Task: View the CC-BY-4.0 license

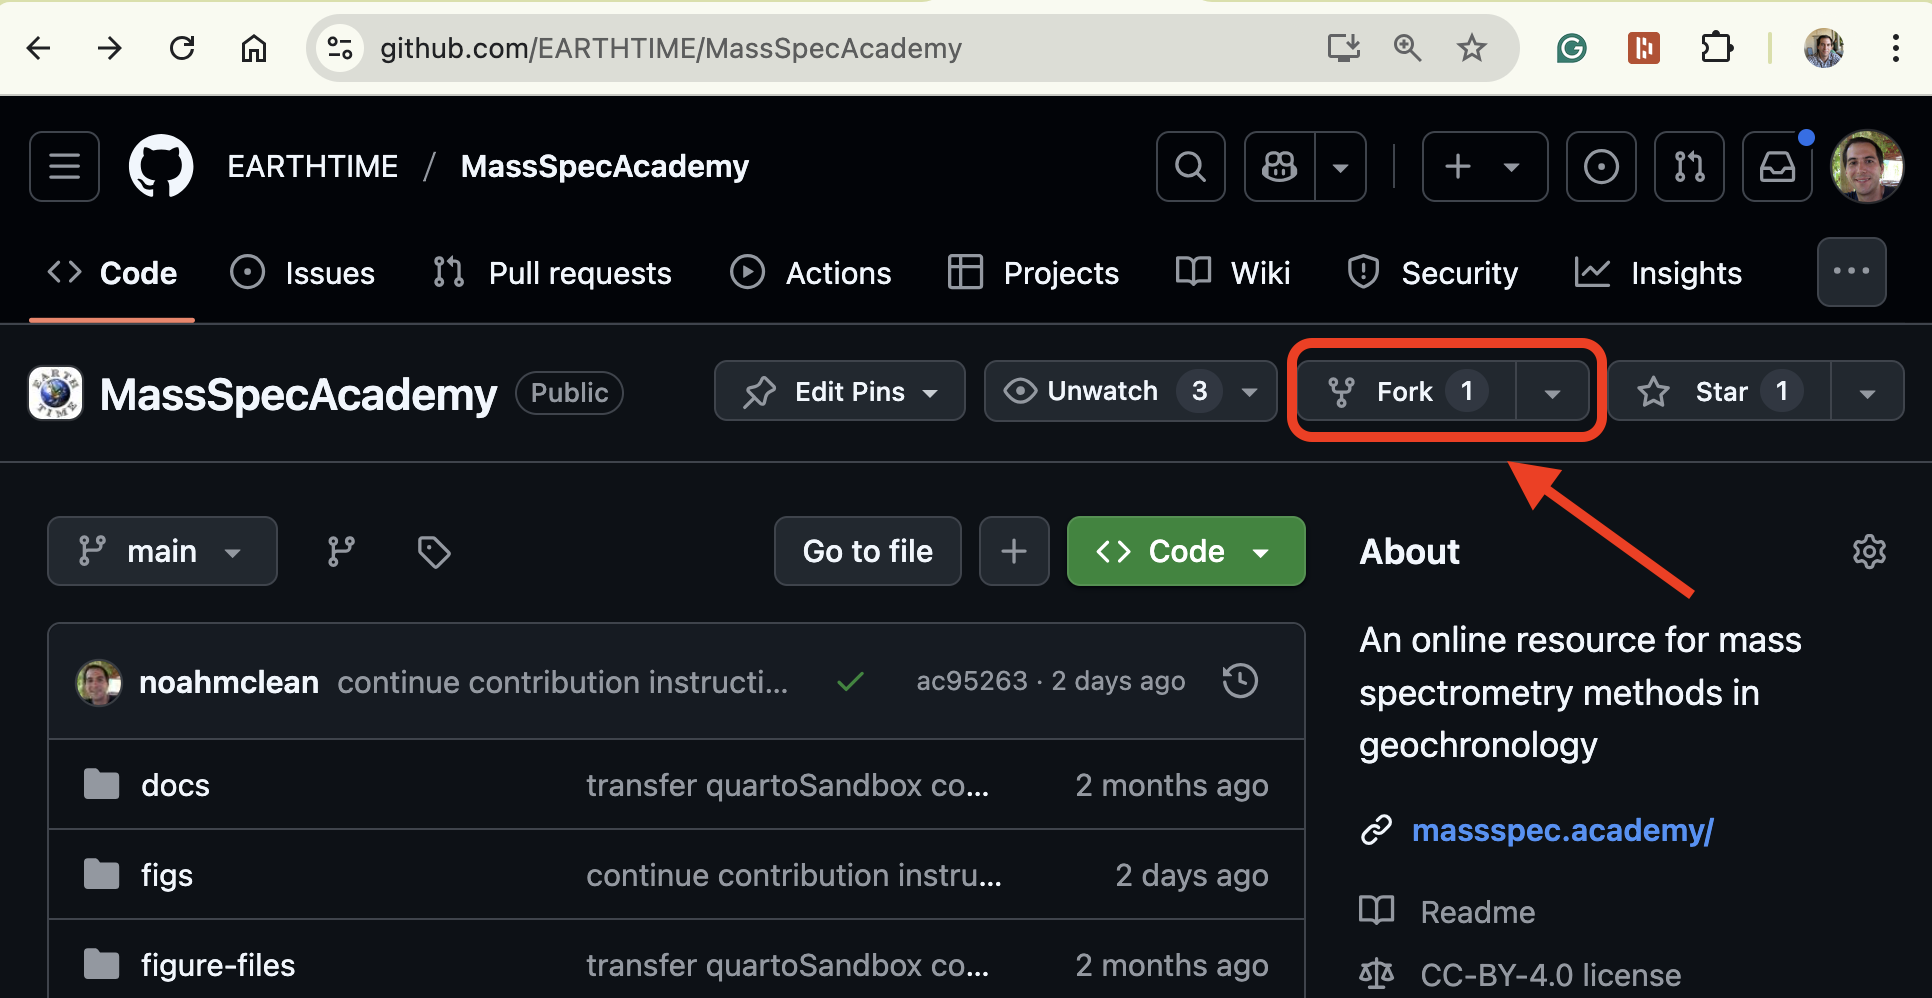Action: 1550,975
